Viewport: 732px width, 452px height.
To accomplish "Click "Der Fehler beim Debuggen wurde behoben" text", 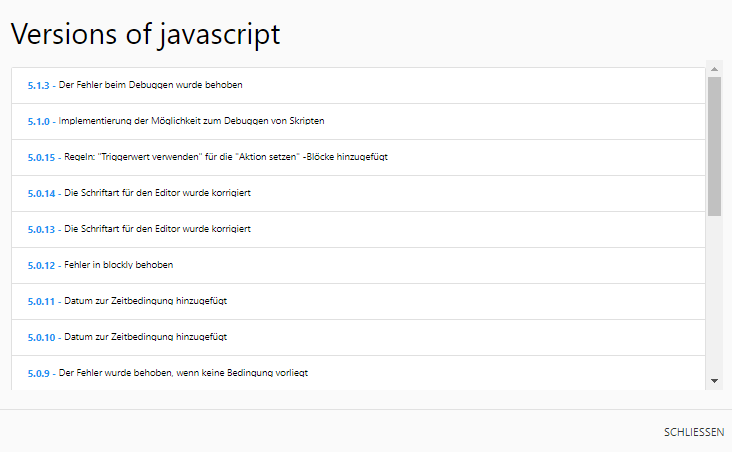I will pyautogui.click(x=151, y=85).
